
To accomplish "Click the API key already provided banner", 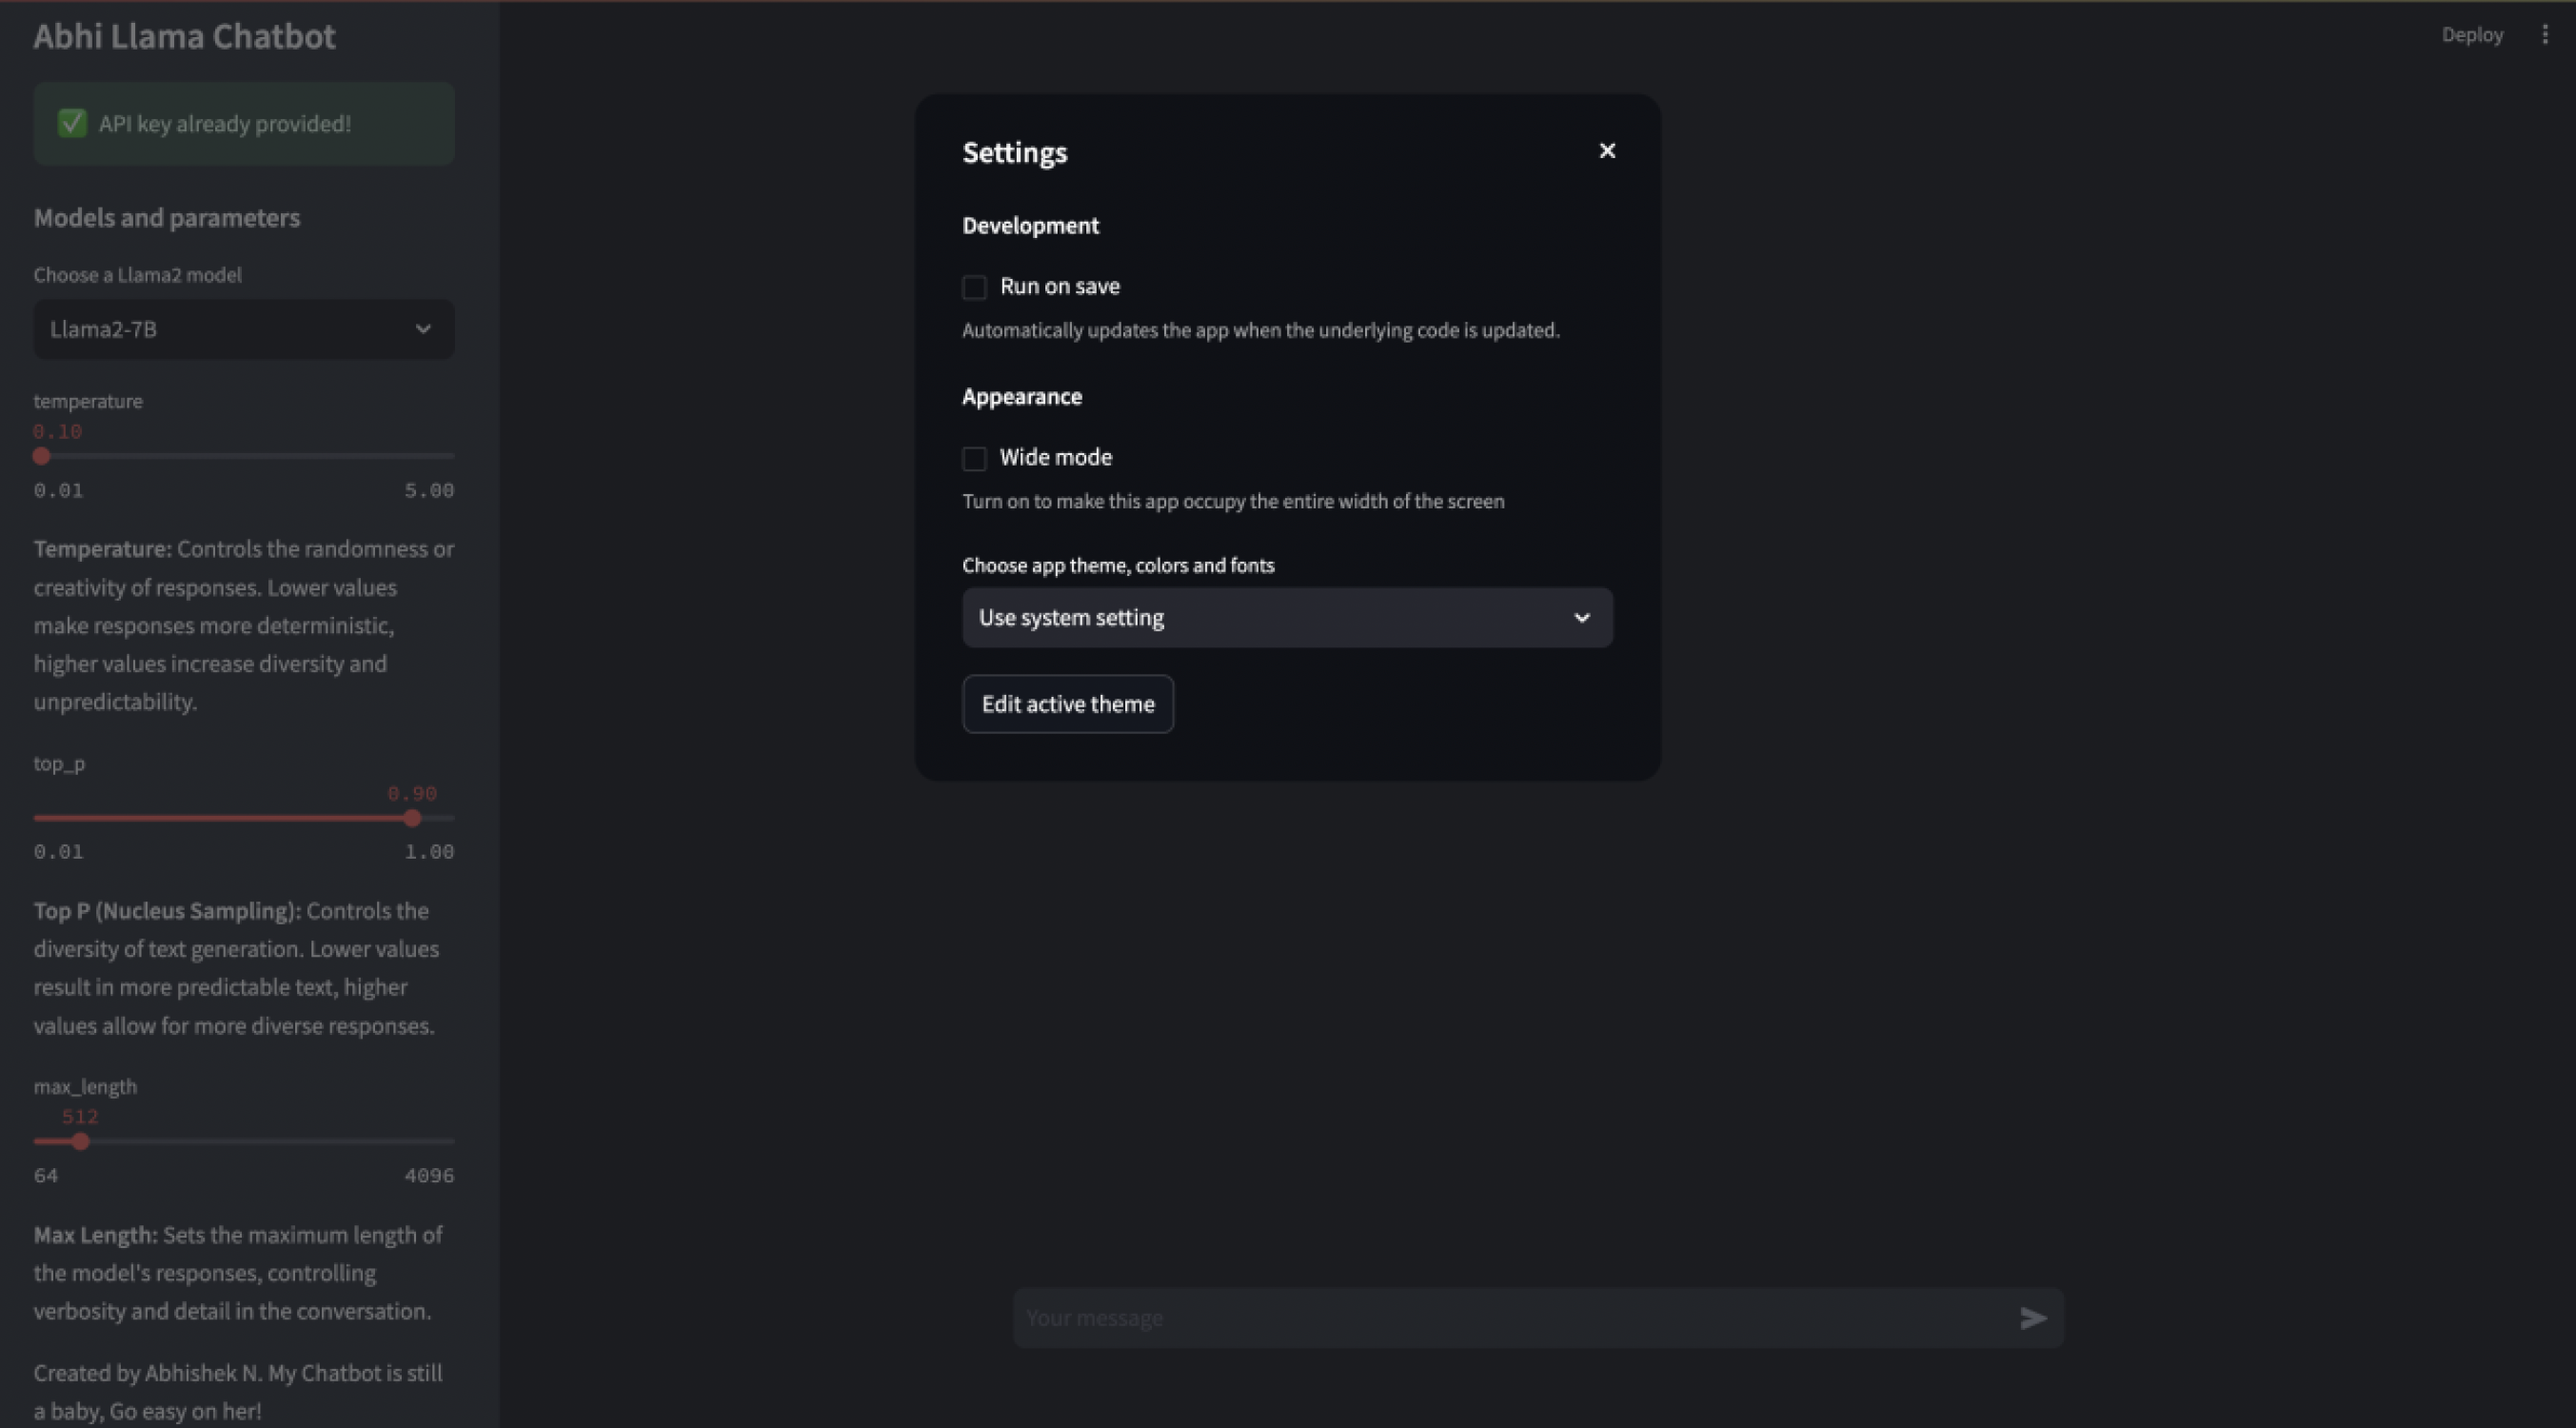I will [244, 124].
